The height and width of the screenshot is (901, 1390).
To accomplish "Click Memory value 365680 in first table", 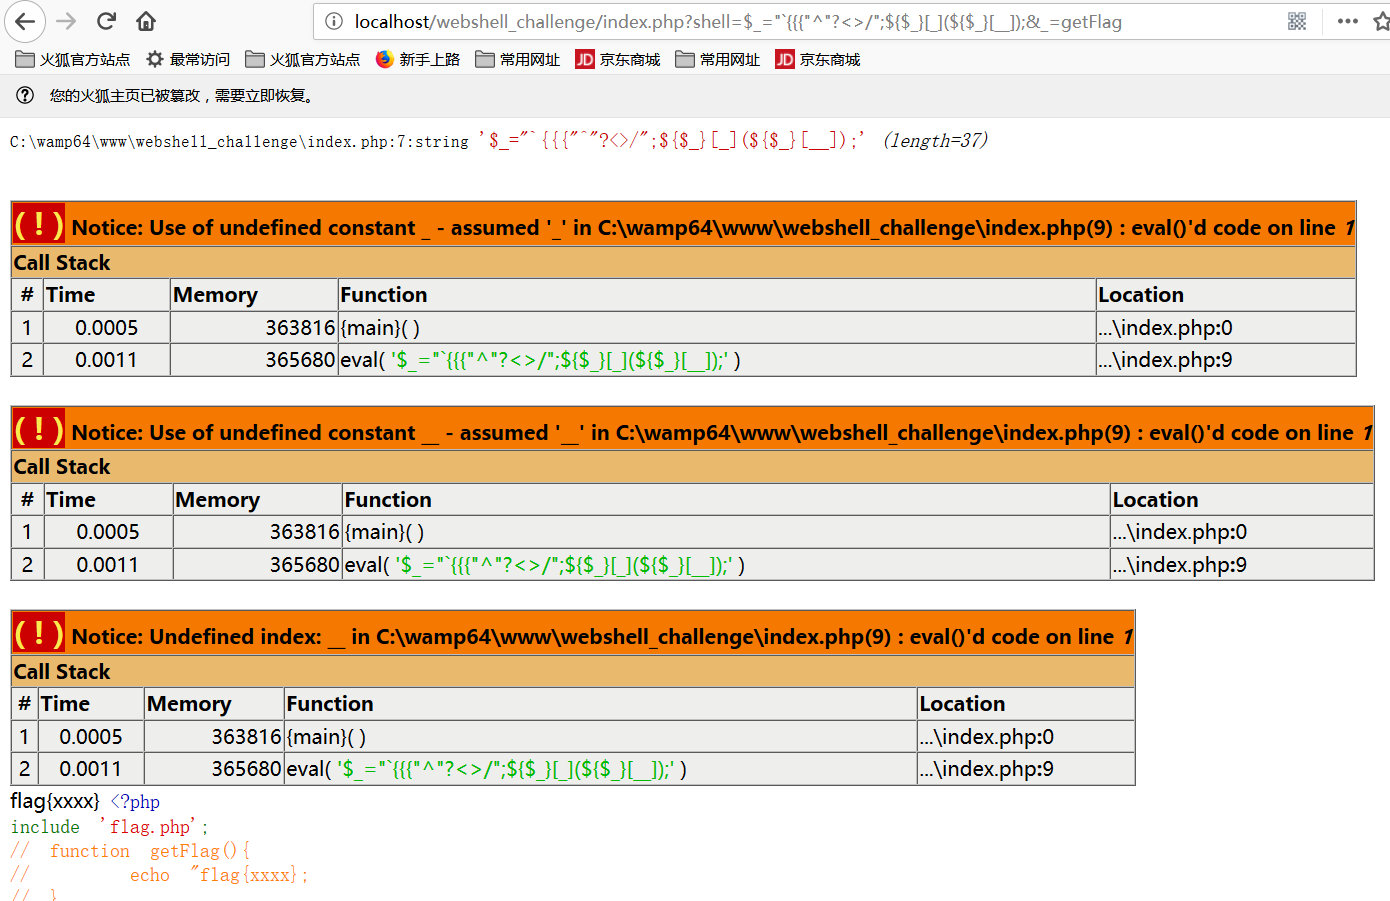I will [x=300, y=360].
